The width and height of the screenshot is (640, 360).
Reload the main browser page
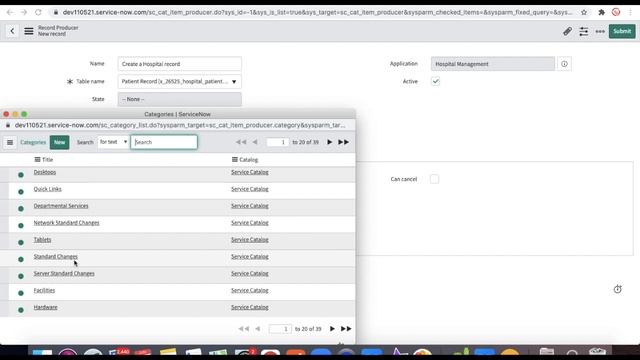38,12
